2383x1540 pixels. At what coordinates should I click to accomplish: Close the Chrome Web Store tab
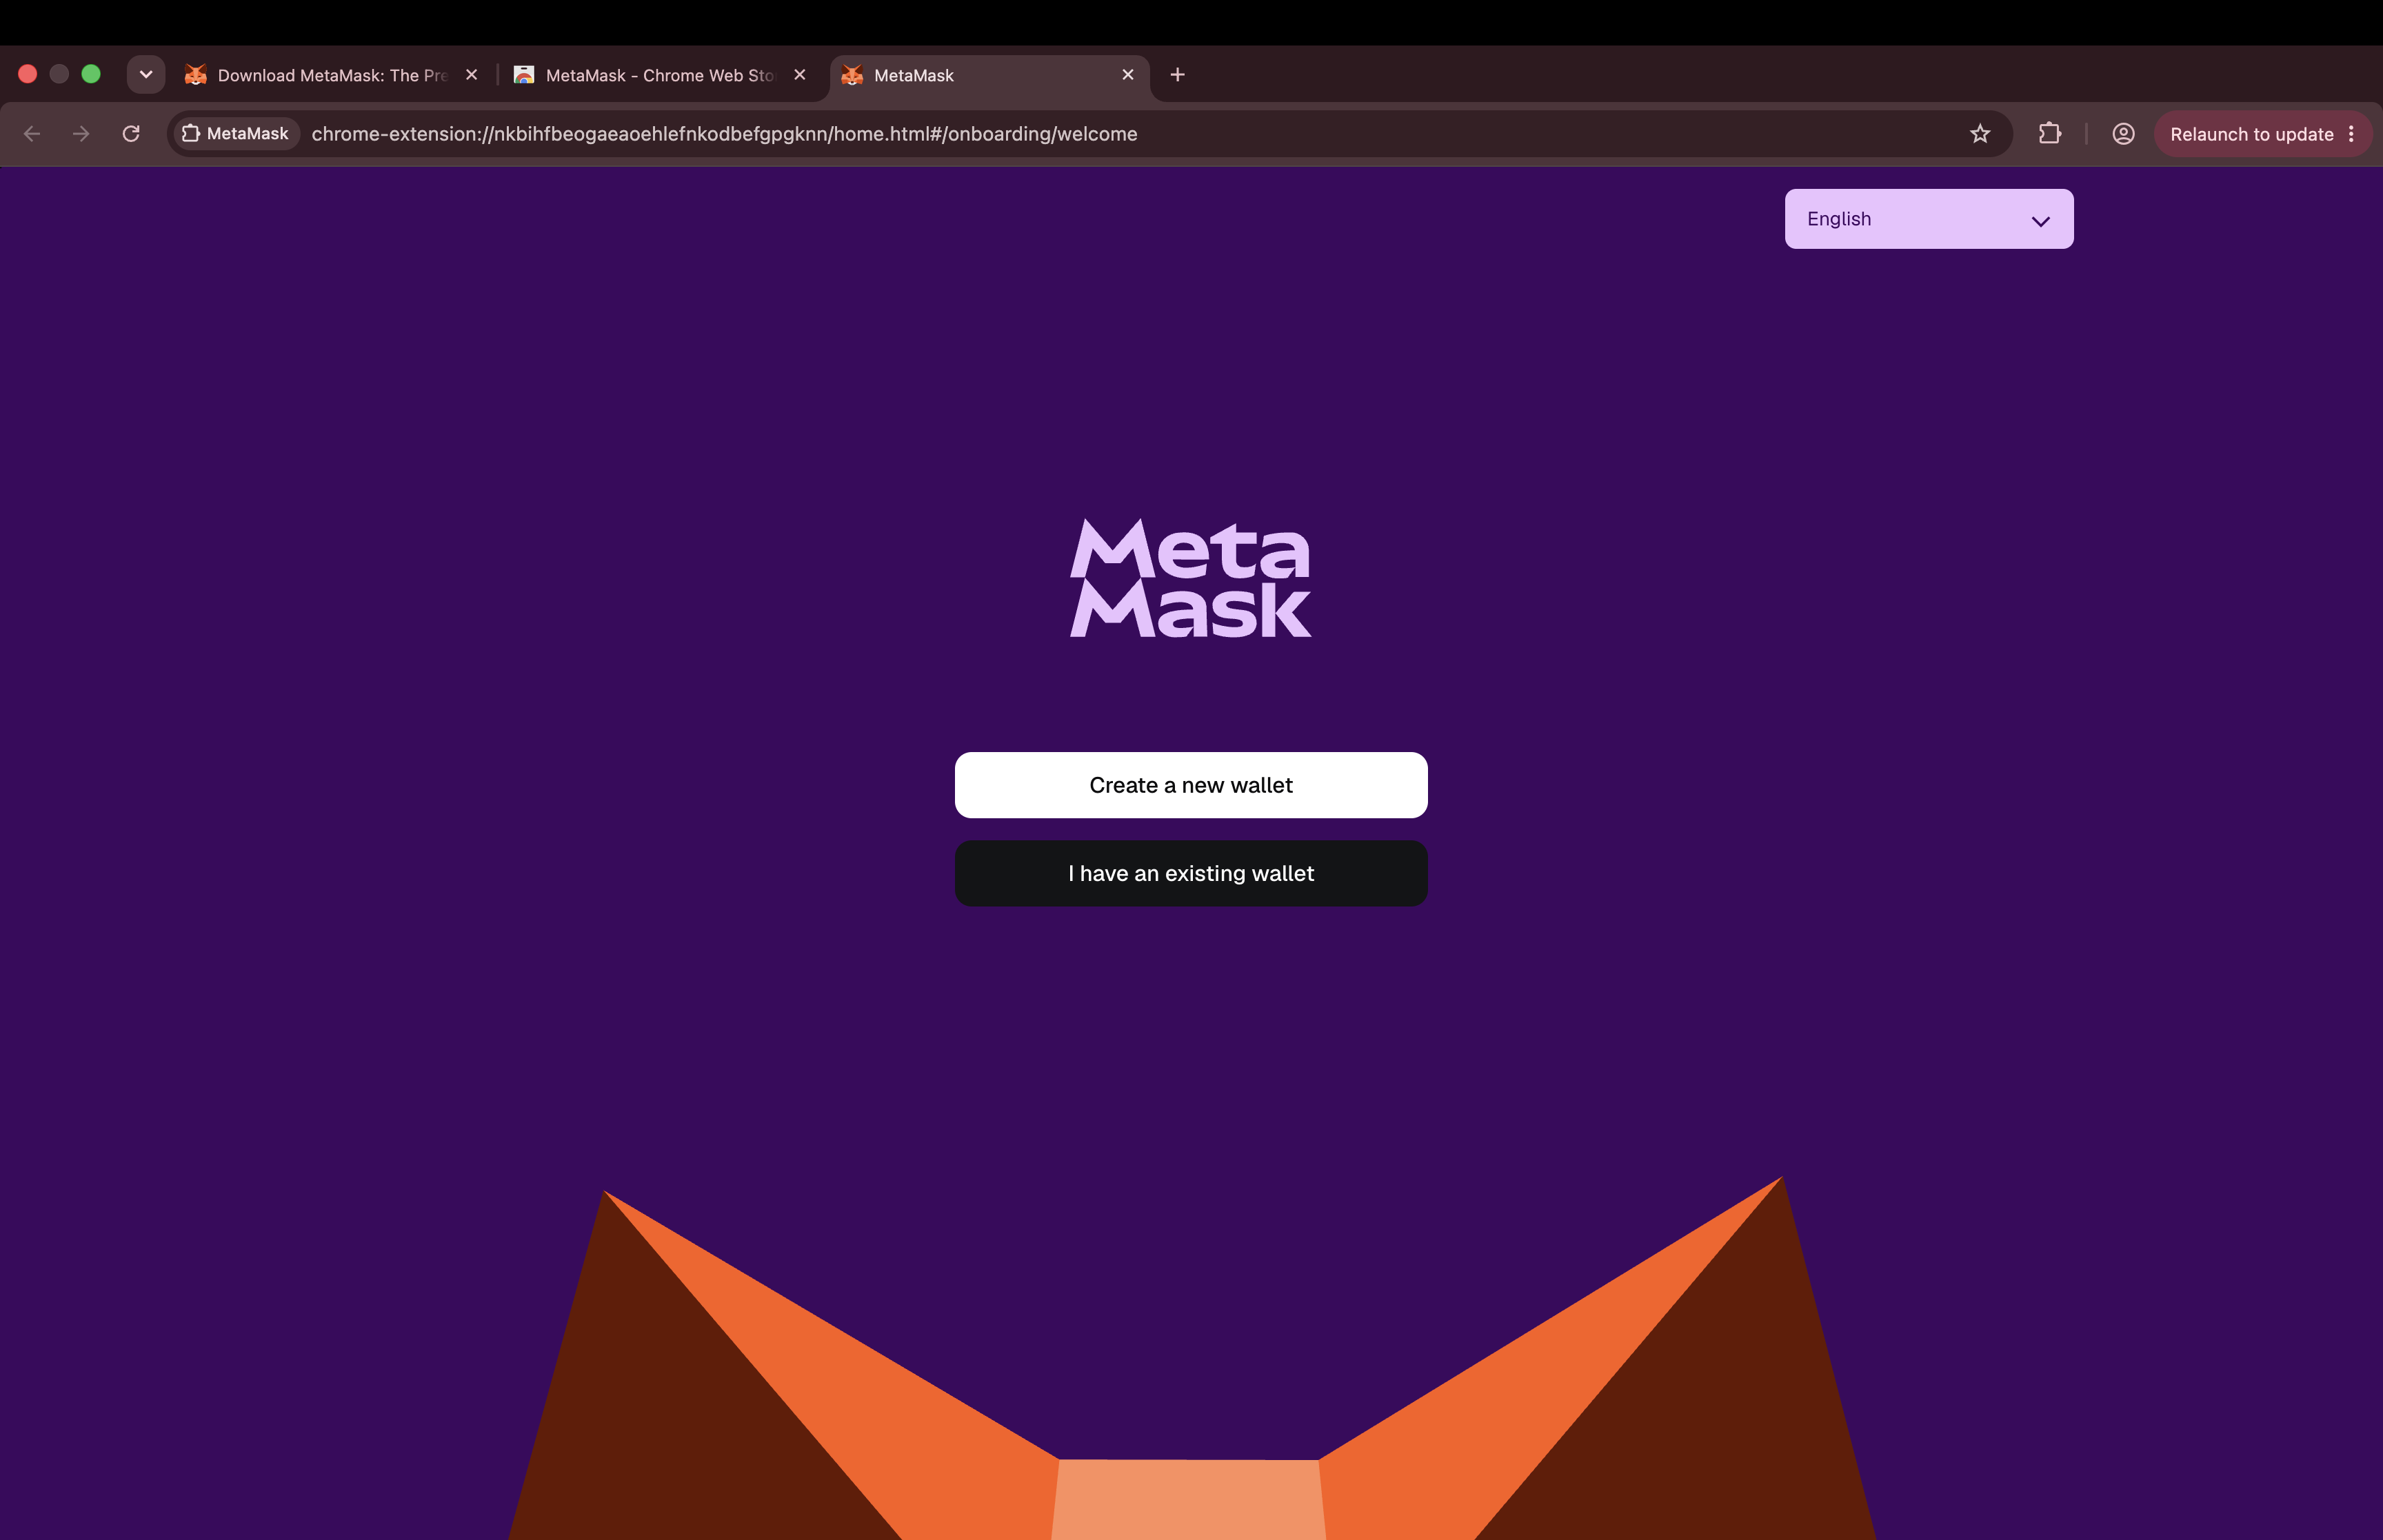click(x=800, y=75)
